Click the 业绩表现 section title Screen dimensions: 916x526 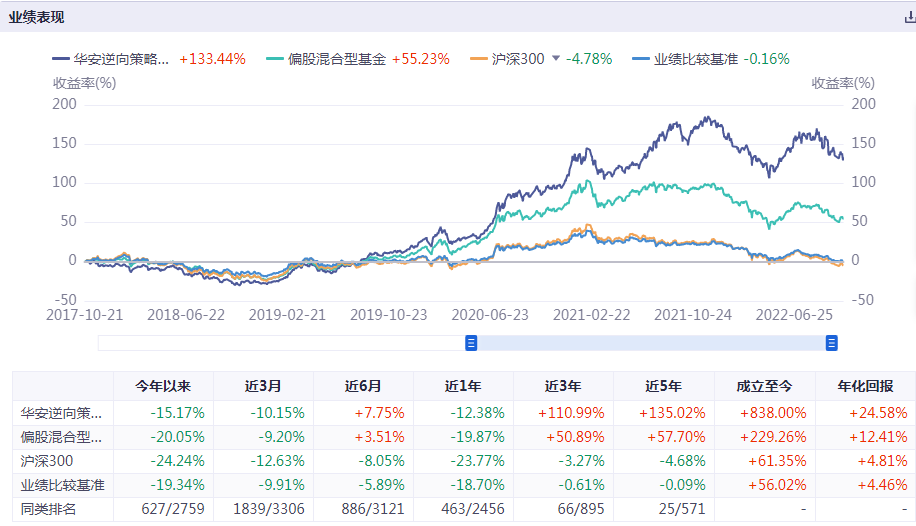tap(37, 18)
